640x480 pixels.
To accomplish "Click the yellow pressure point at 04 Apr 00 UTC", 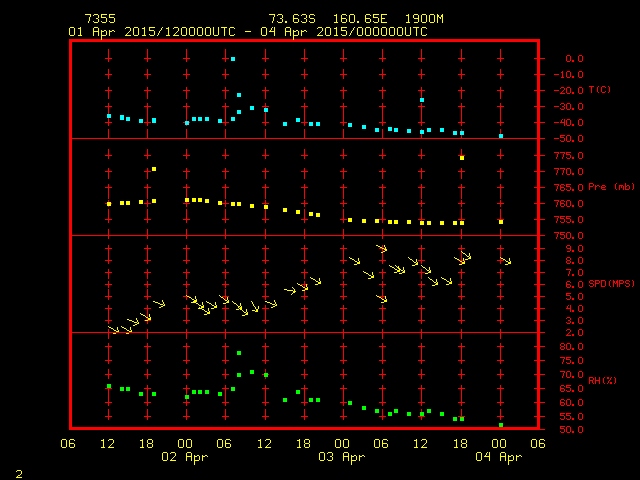I will (501, 222).
